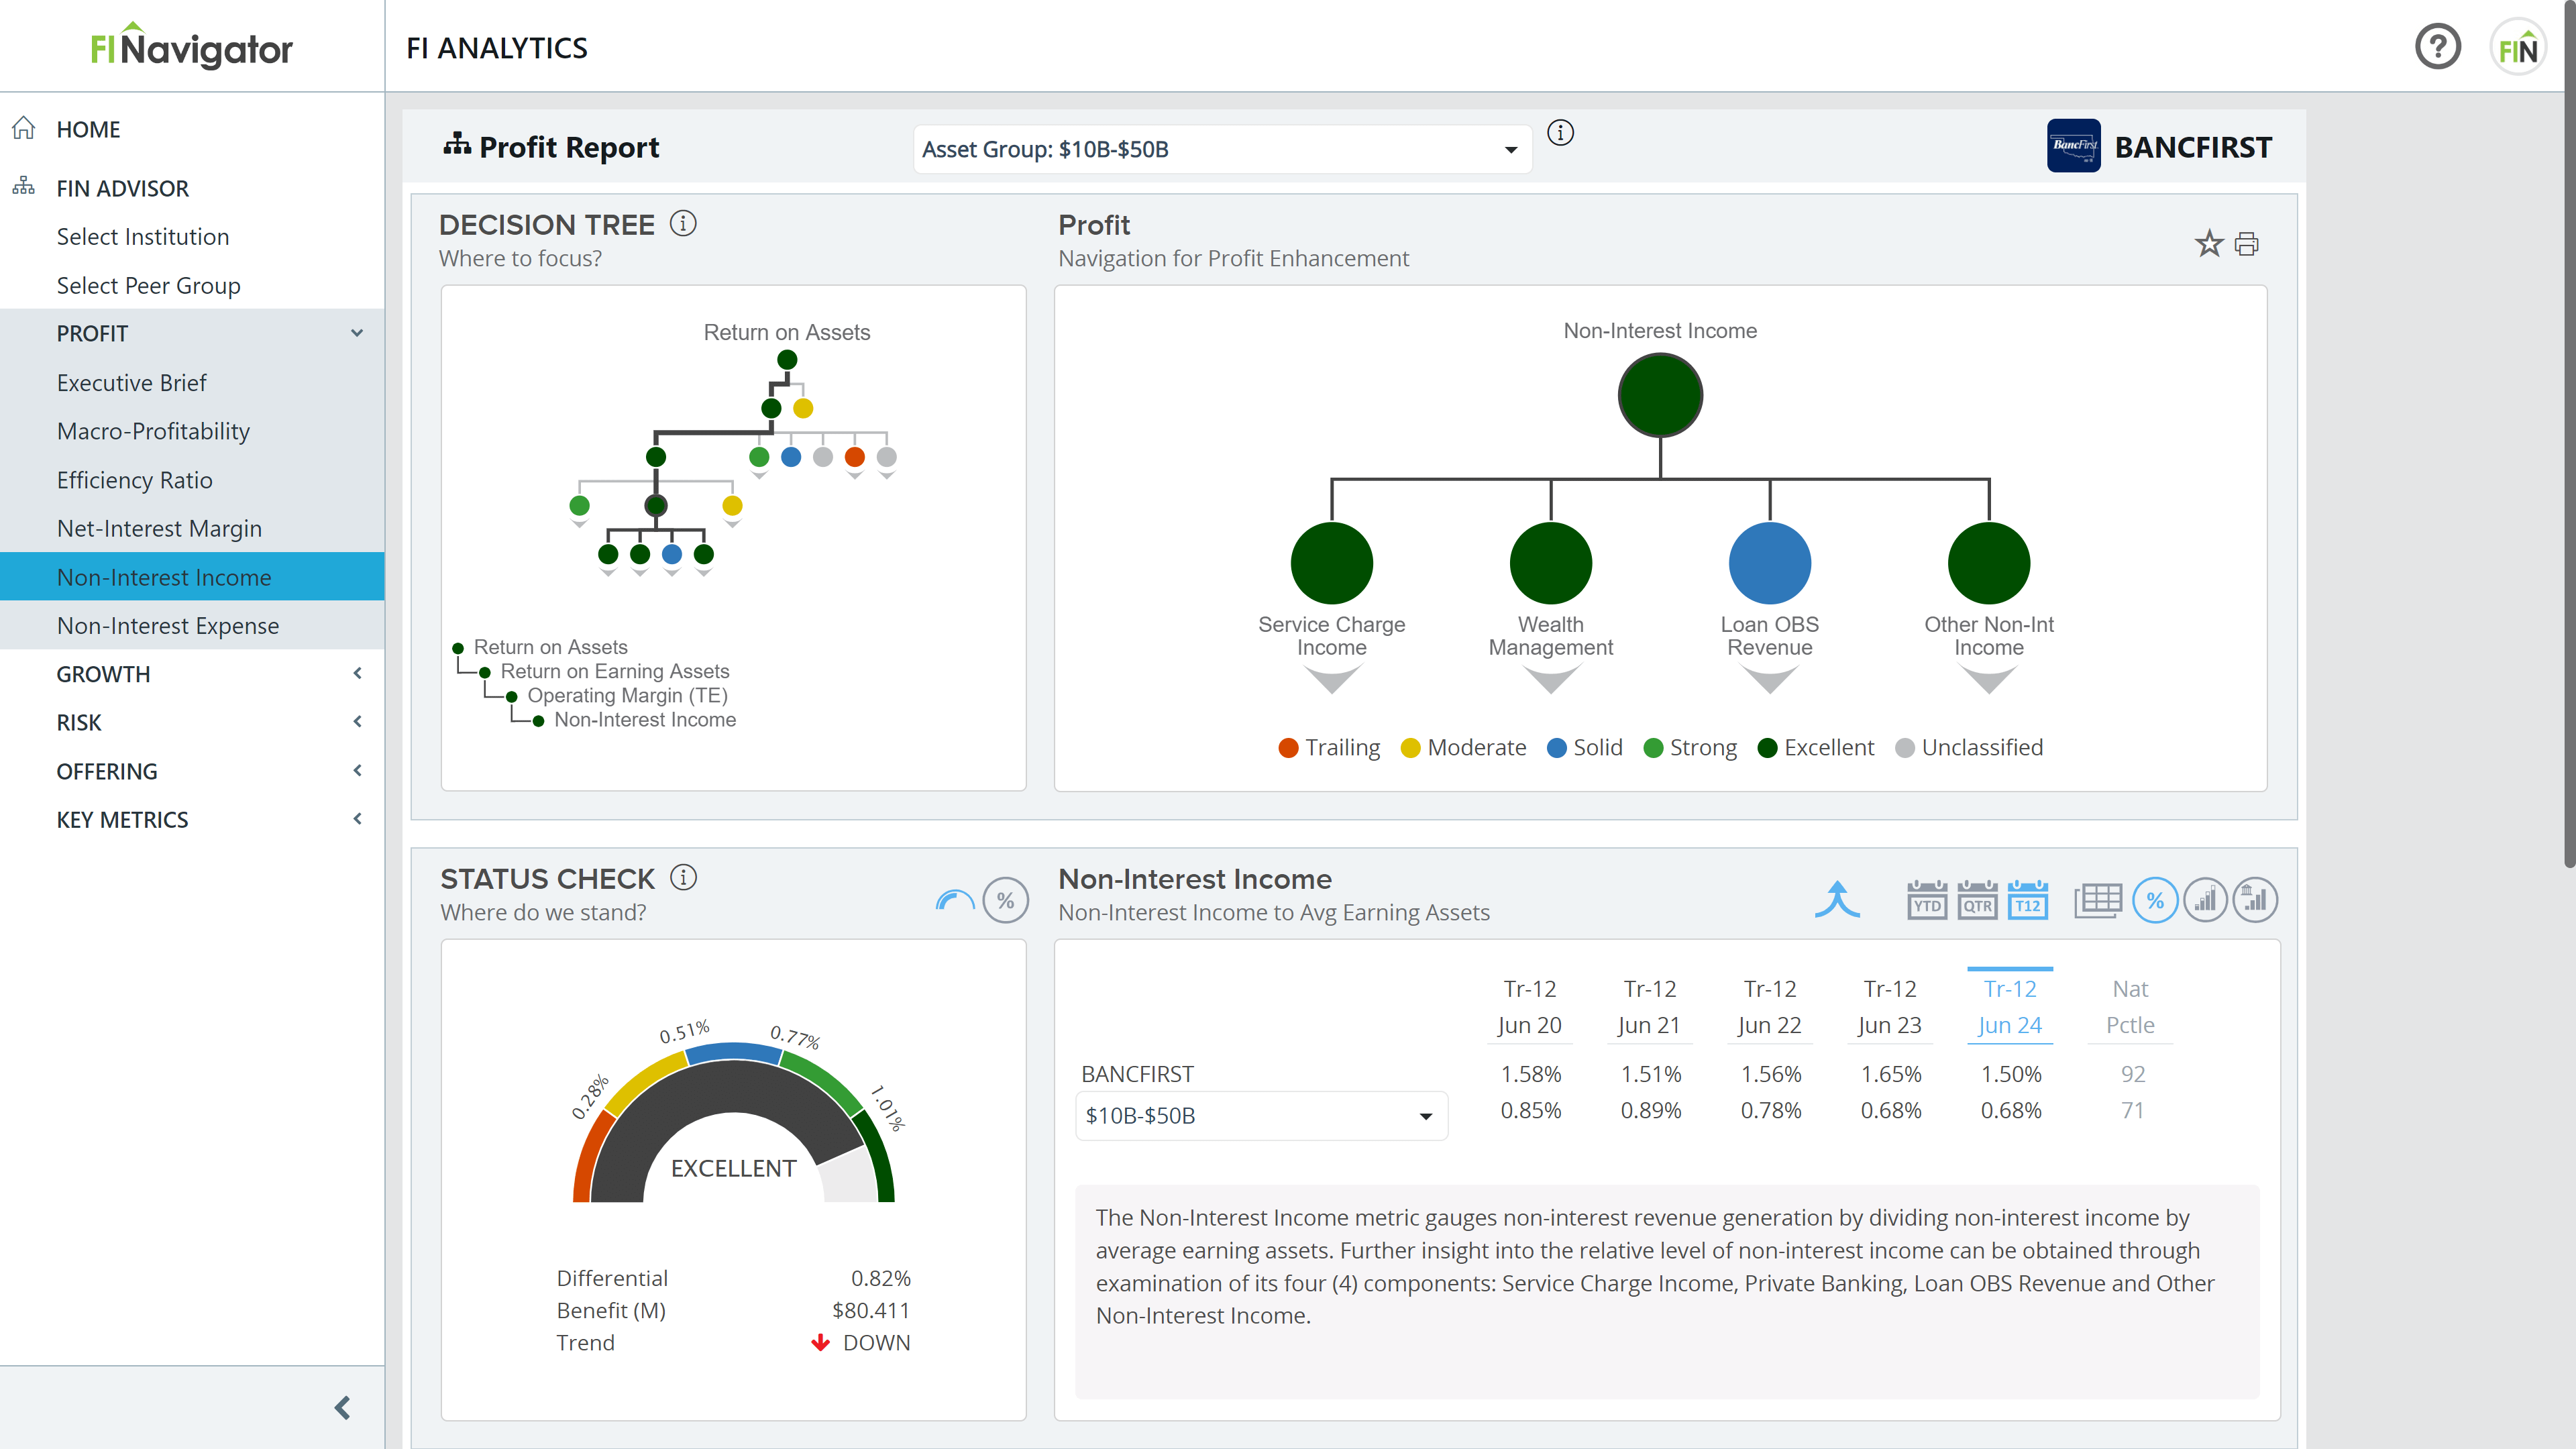Viewport: 2576px width, 1449px height.
Task: Click the FI Navigator logo
Action: 191,46
